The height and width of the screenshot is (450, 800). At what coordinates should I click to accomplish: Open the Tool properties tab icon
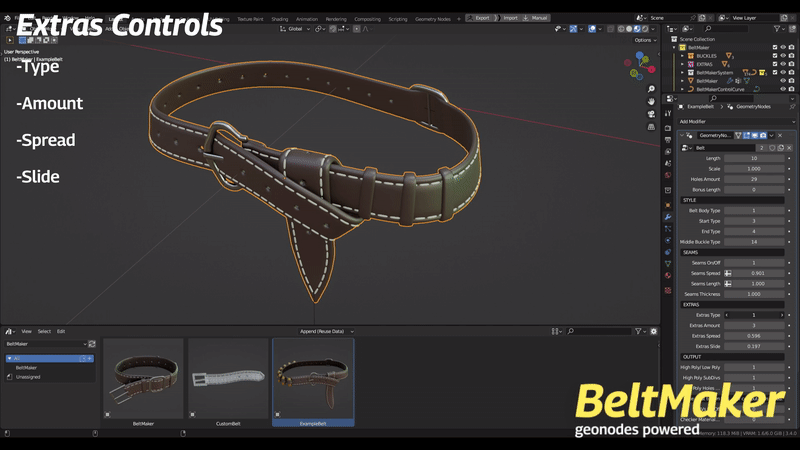click(668, 113)
